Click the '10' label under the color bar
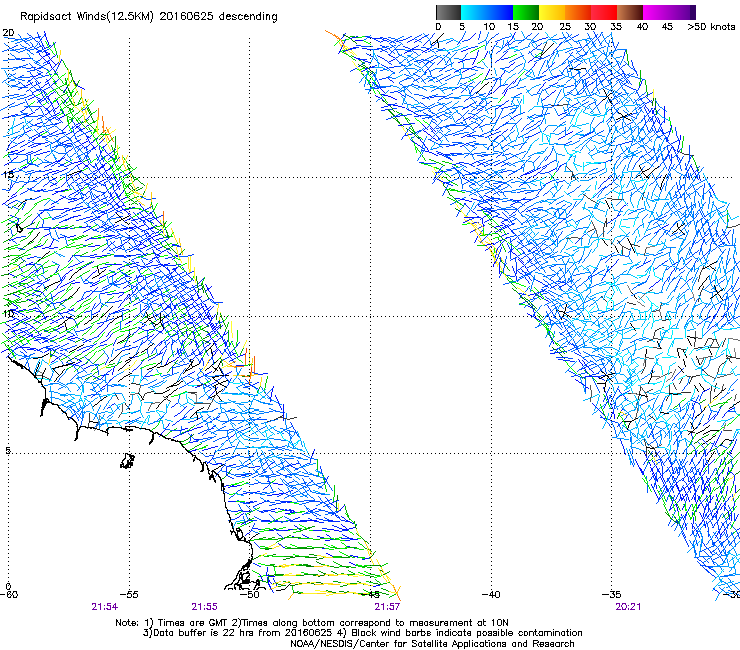Viewport: 740px width, 650px height. 489,27
